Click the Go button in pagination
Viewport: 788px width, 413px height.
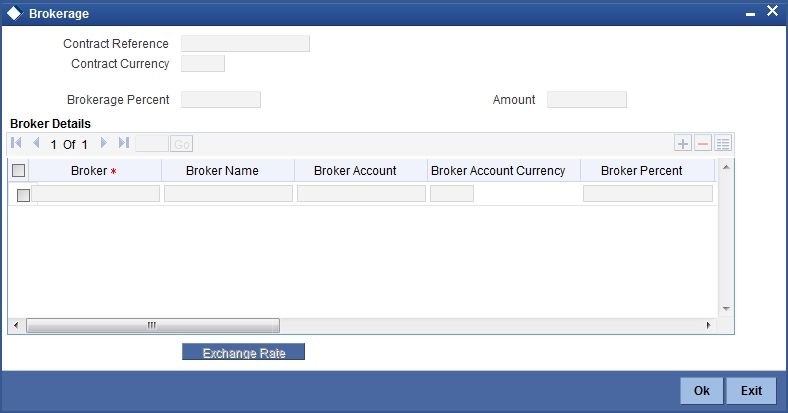pyautogui.click(x=181, y=144)
